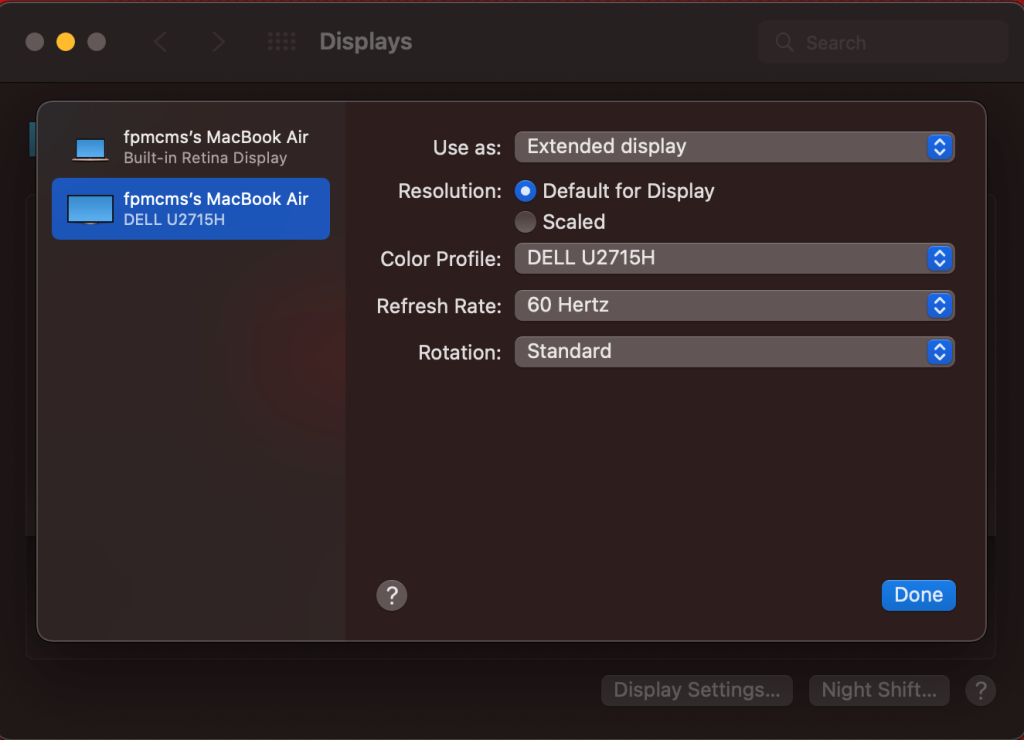Screen dimensions: 1024x740
Task: Click the Done button
Action: [x=918, y=595]
